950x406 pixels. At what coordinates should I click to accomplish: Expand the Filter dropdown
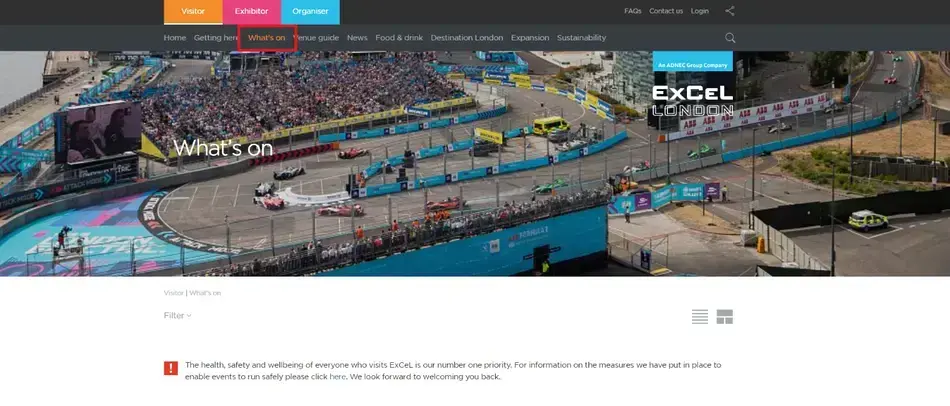[178, 315]
